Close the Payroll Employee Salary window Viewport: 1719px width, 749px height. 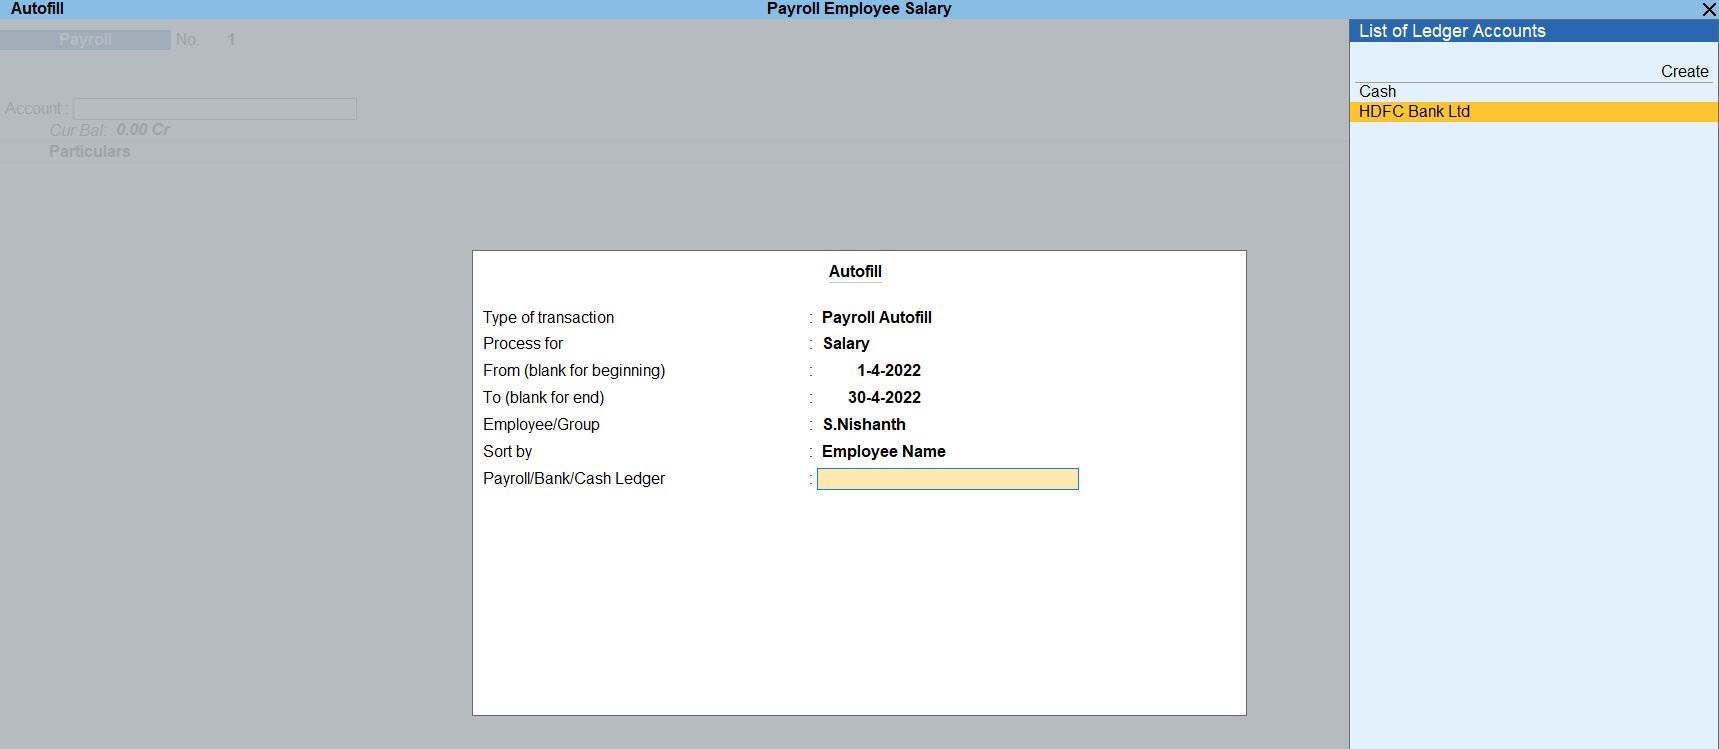pyautogui.click(x=1708, y=9)
